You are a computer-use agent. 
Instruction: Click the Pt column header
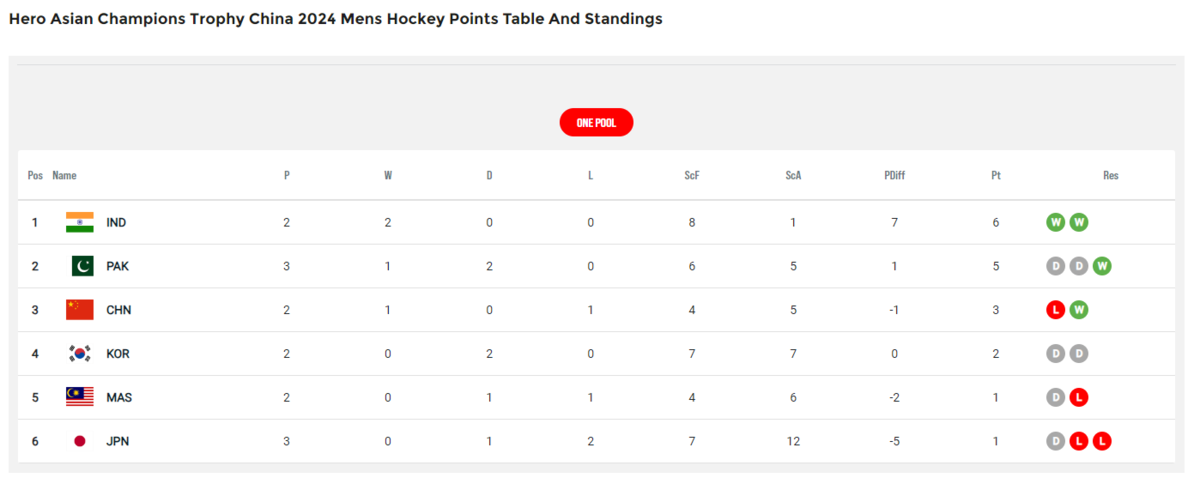pos(996,175)
